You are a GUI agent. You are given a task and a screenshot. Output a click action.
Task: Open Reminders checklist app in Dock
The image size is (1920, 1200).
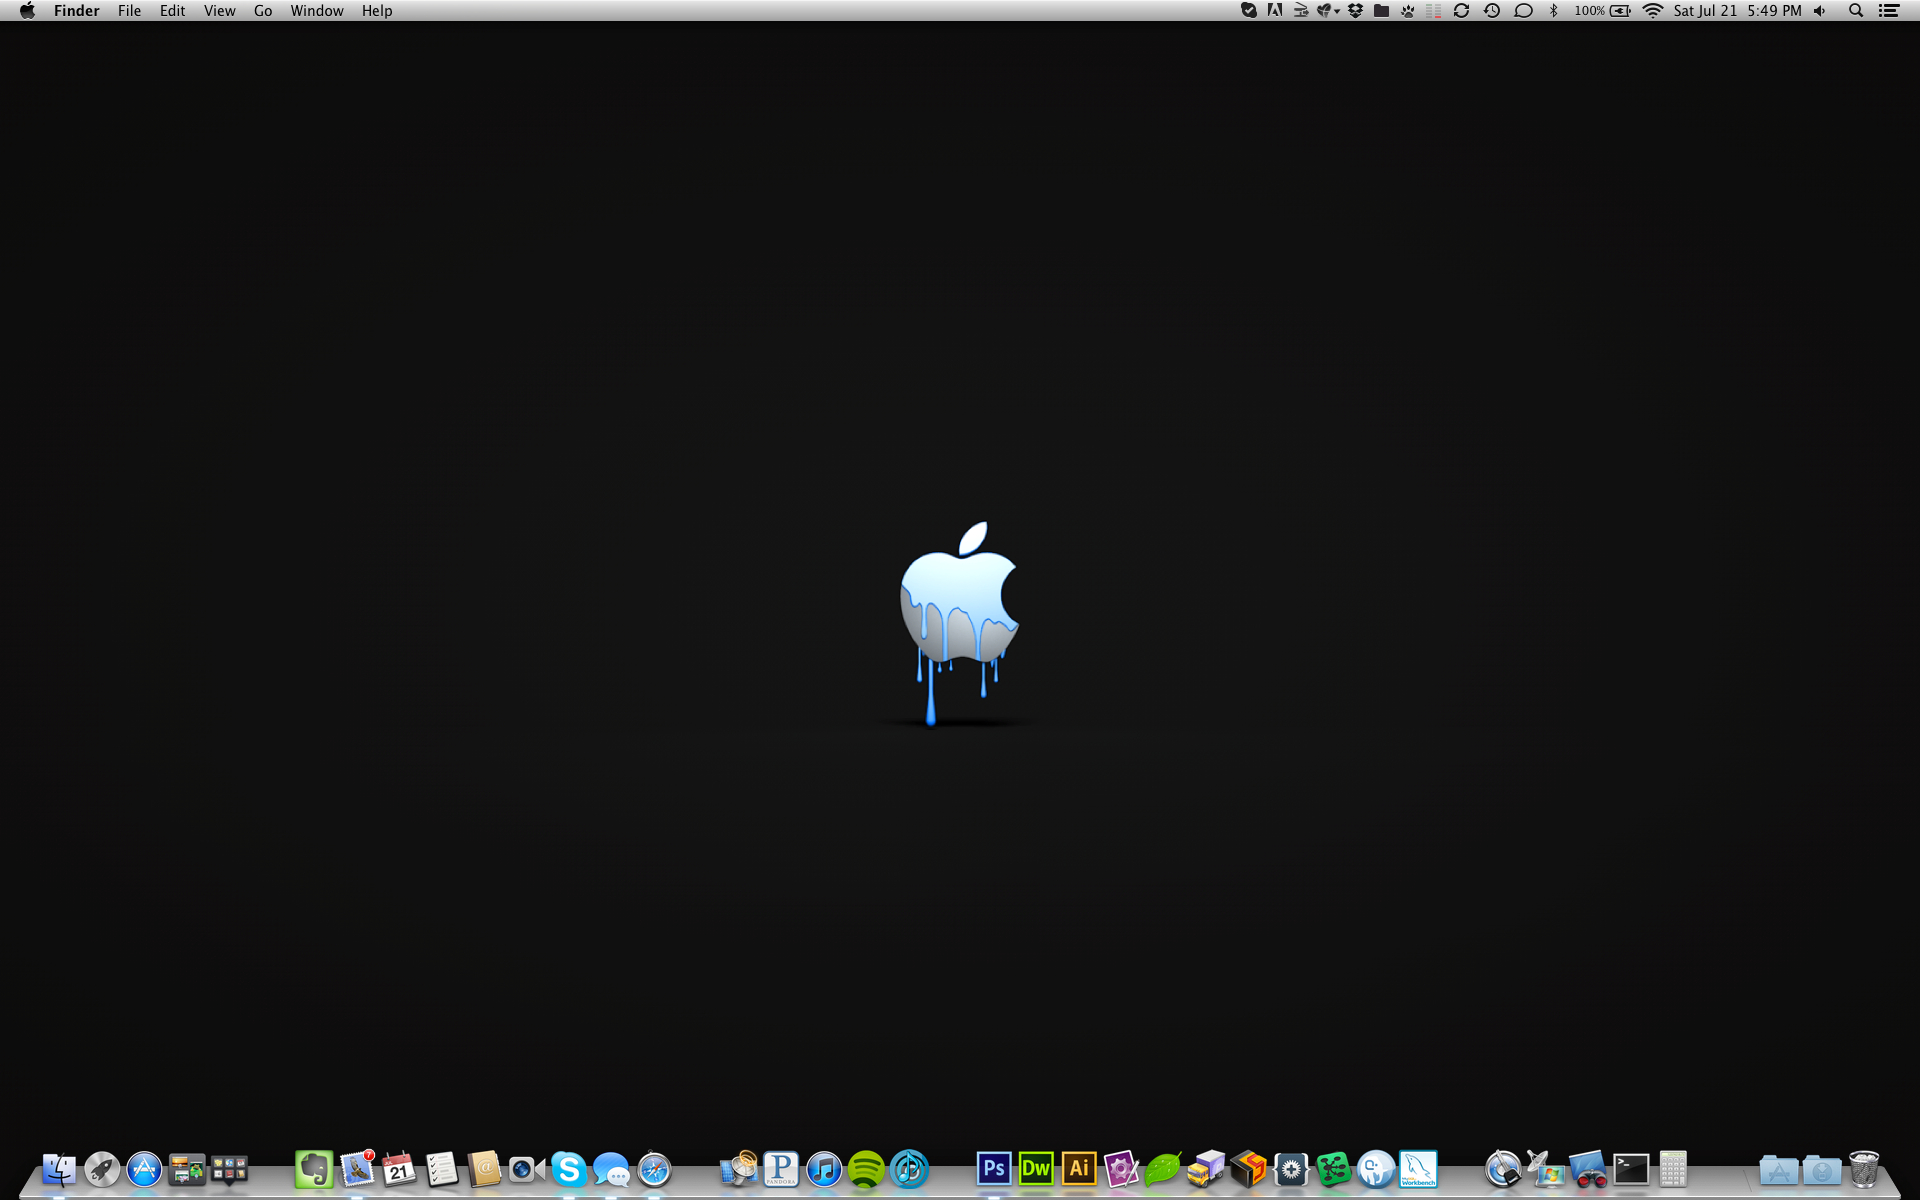pyautogui.click(x=442, y=1168)
